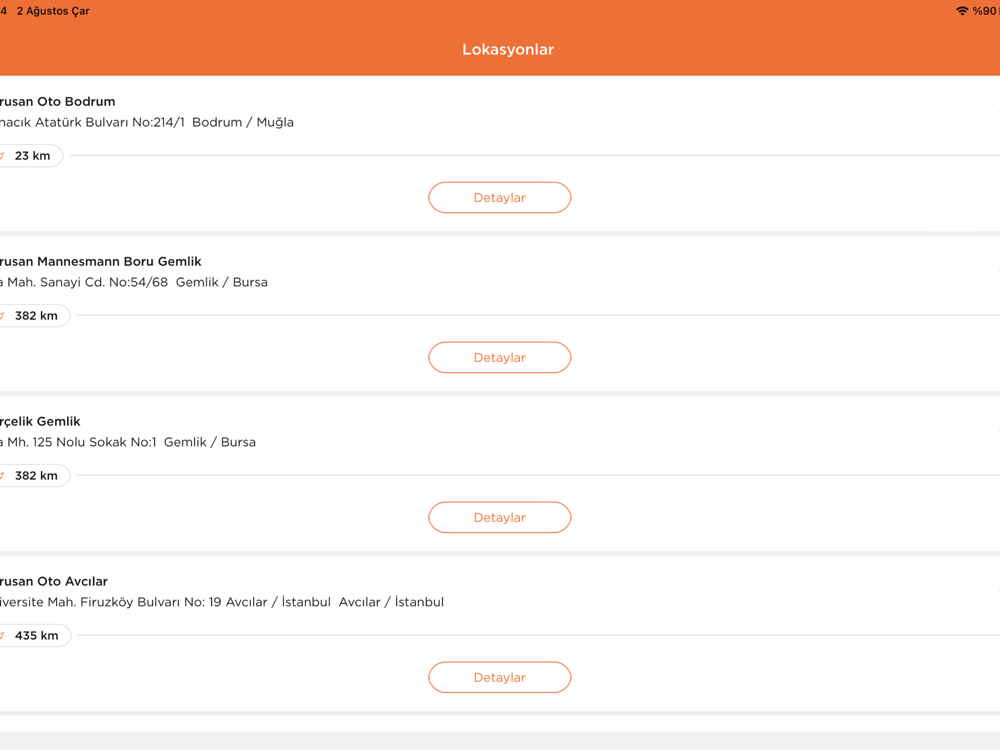Open Detaylar for the 125 Nolu Sokak location

(499, 518)
